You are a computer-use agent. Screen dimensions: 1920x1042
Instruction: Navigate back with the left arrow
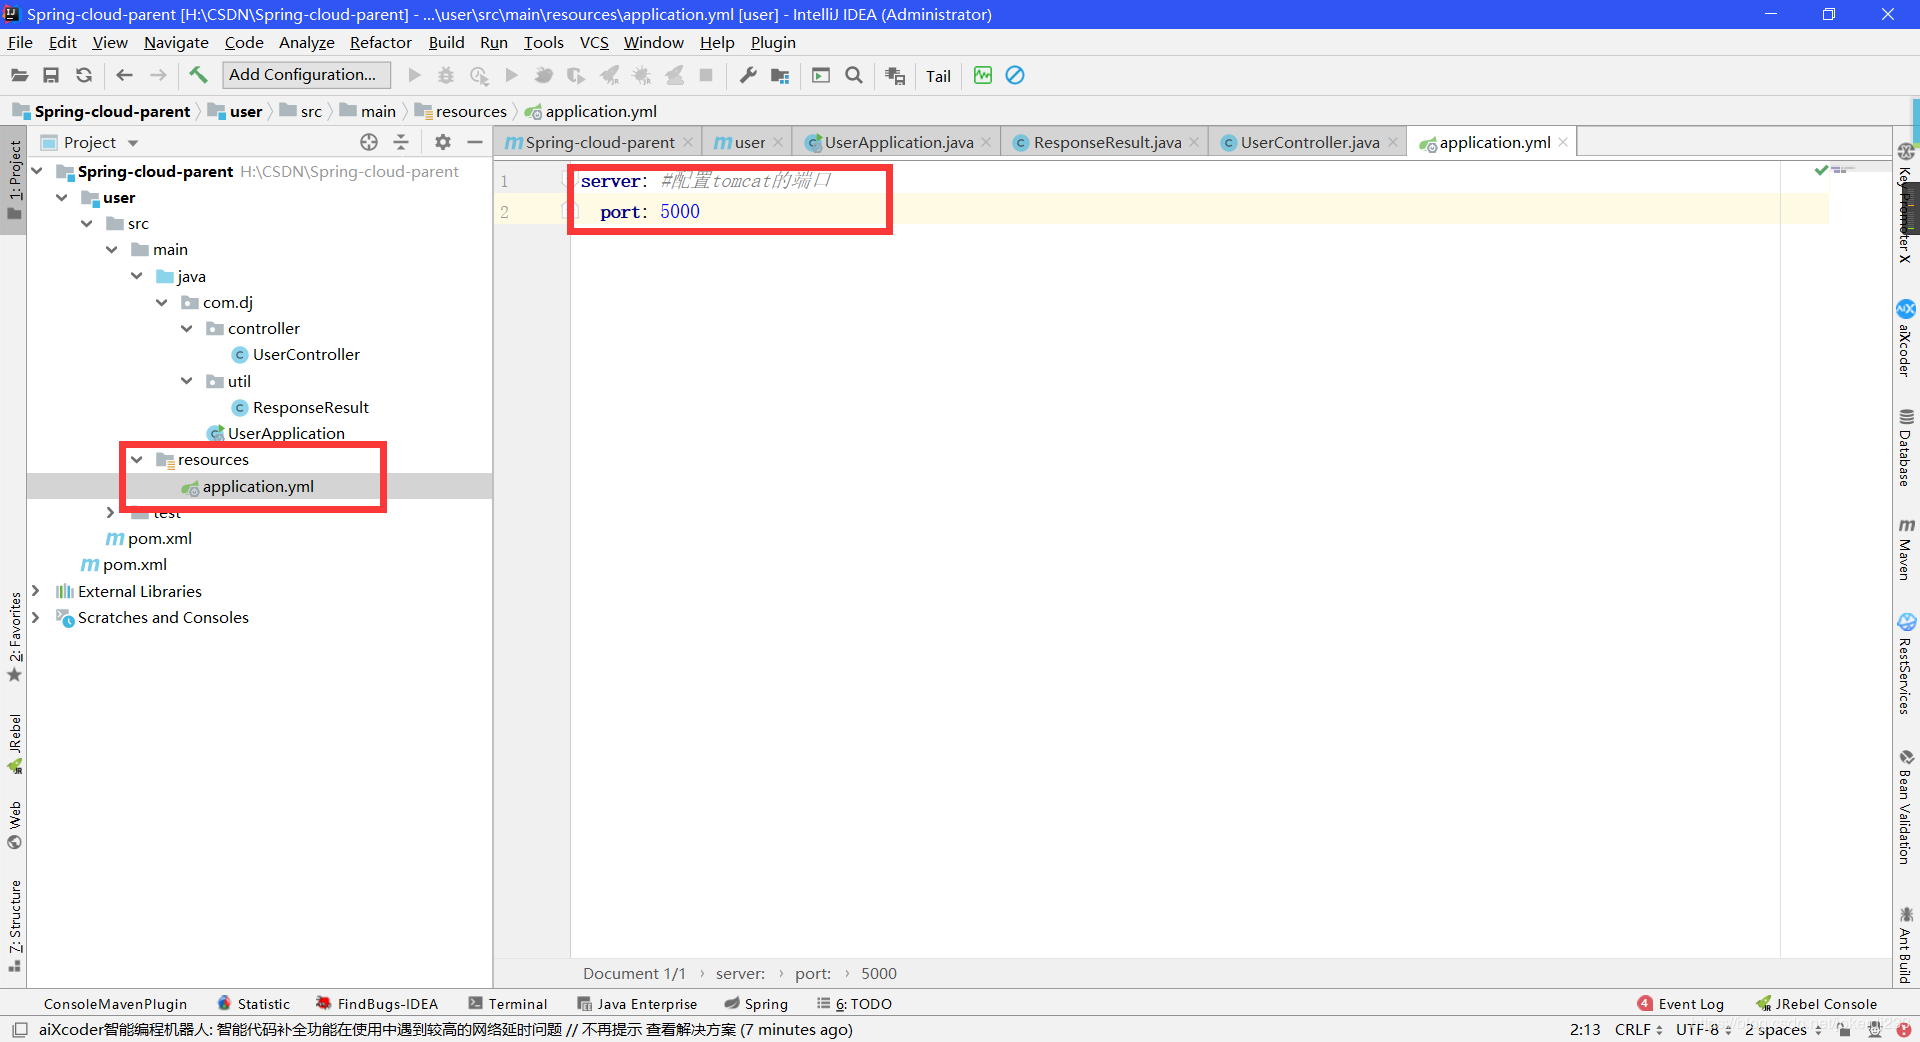(125, 75)
